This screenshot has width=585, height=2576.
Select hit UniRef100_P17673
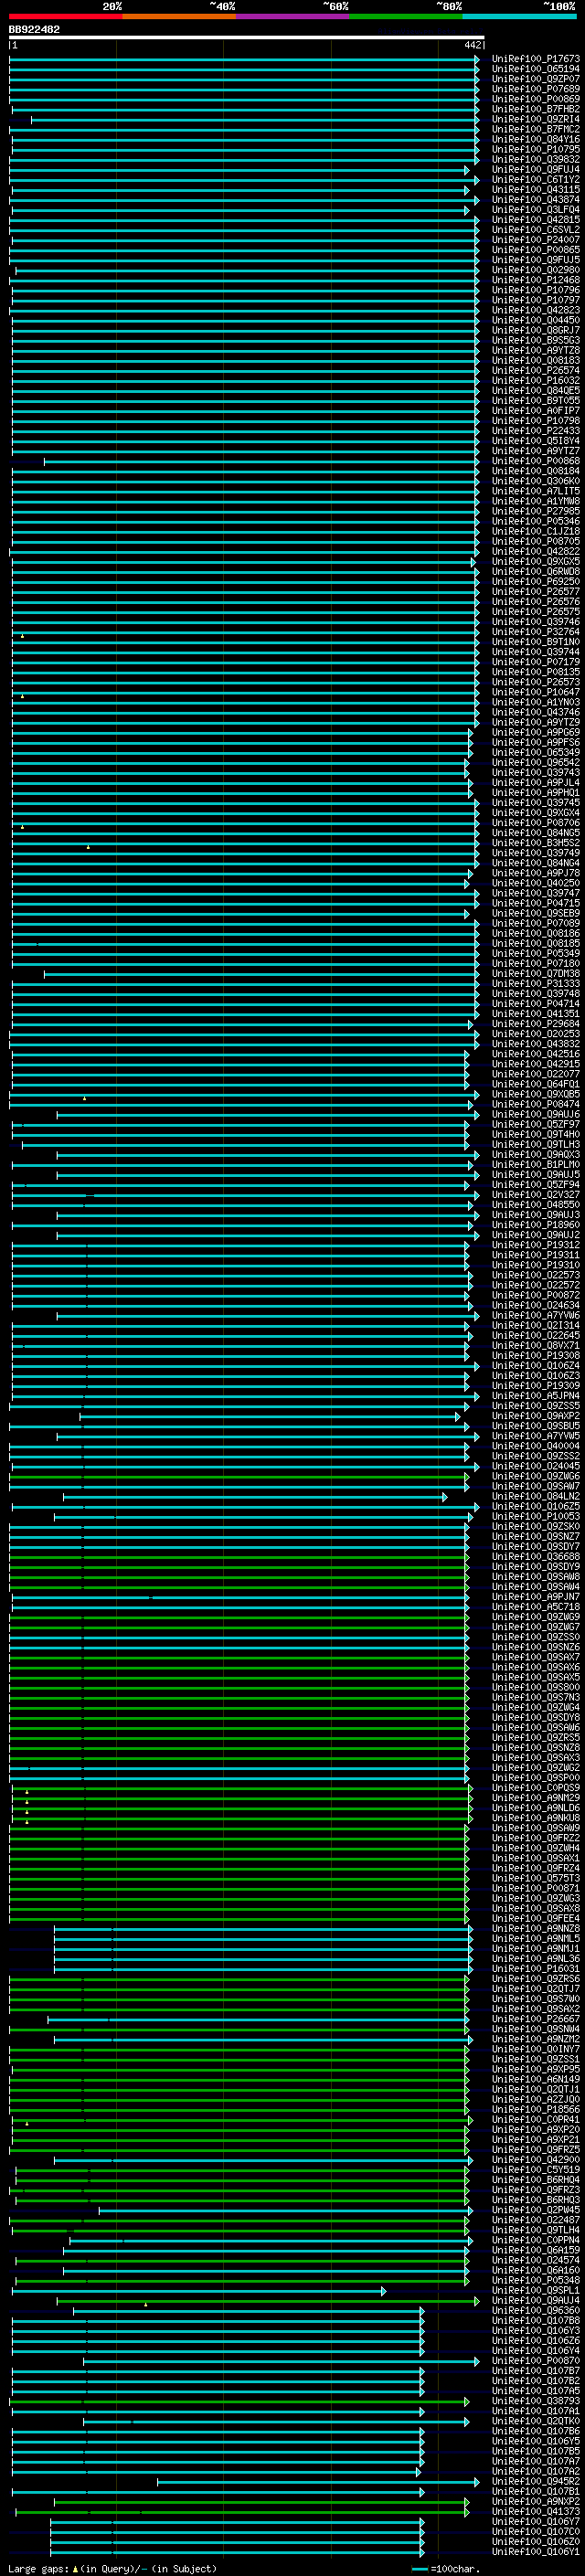536,59
